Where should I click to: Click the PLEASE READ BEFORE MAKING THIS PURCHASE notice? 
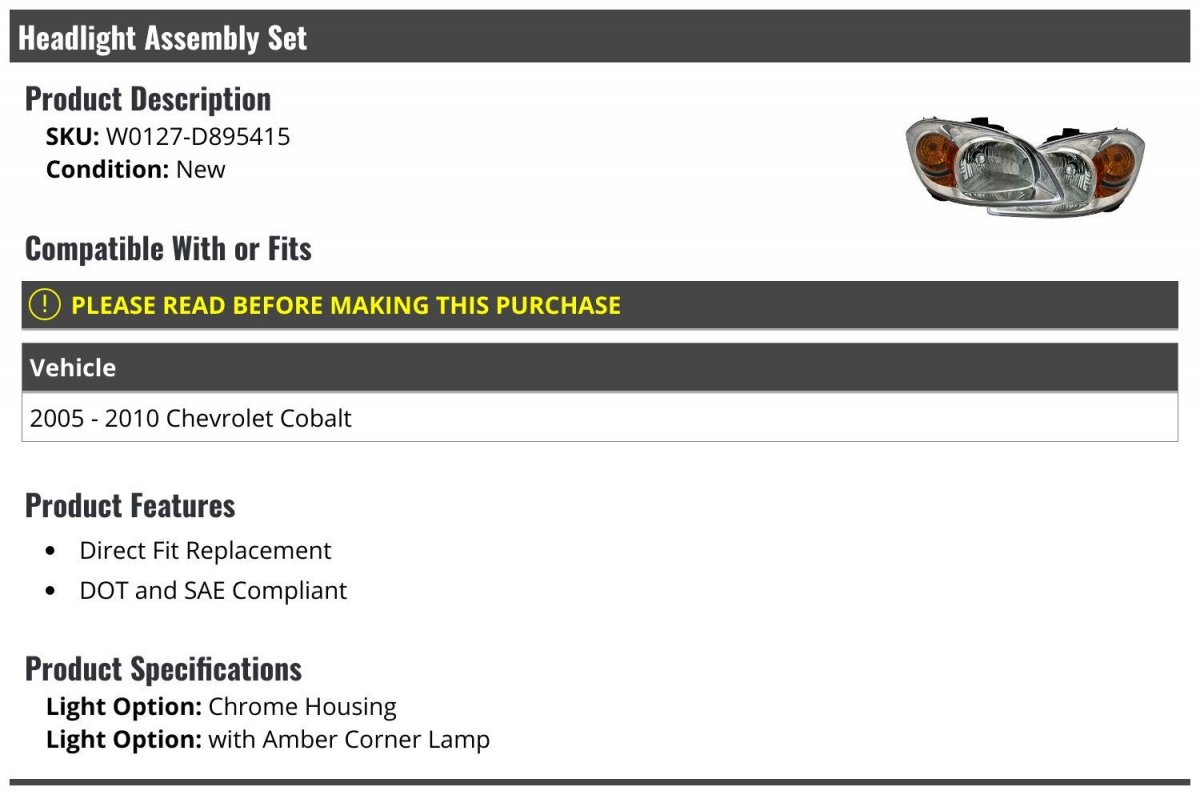(x=346, y=305)
